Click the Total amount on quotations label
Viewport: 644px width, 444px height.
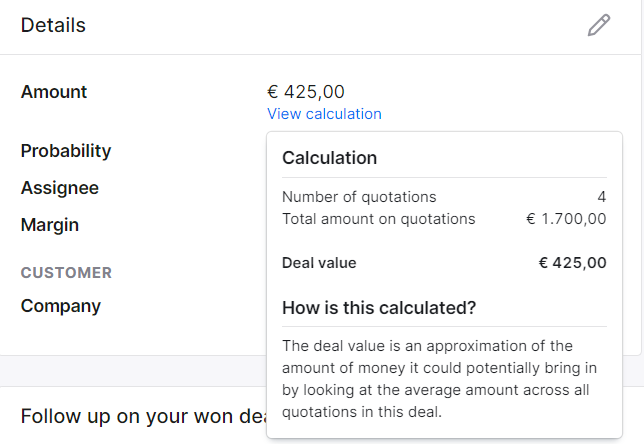(378, 219)
